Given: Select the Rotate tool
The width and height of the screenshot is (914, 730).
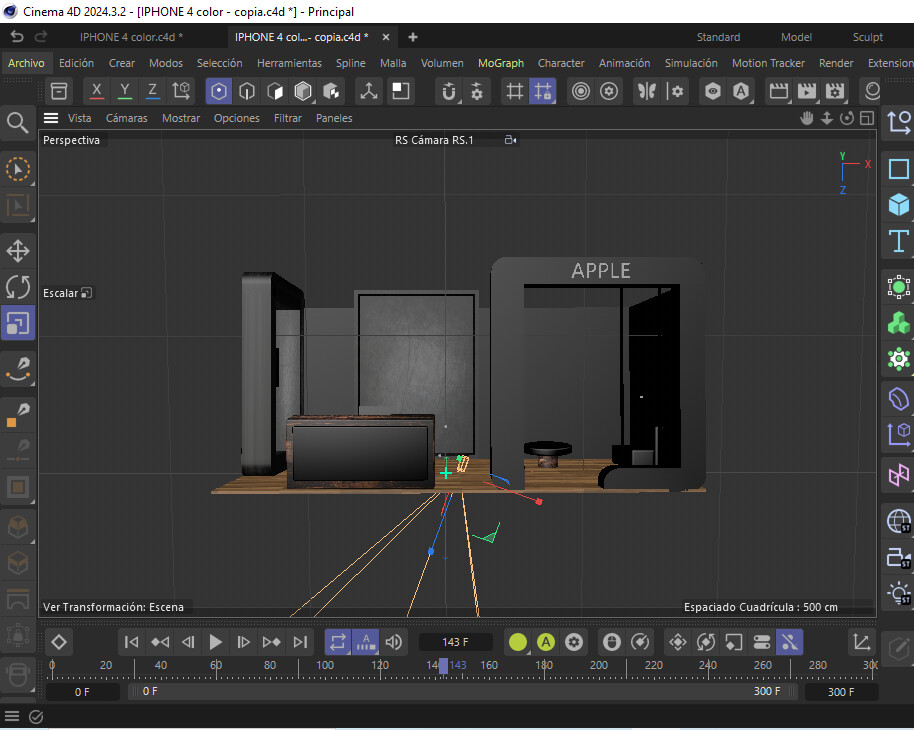Looking at the screenshot, I should pos(18,287).
